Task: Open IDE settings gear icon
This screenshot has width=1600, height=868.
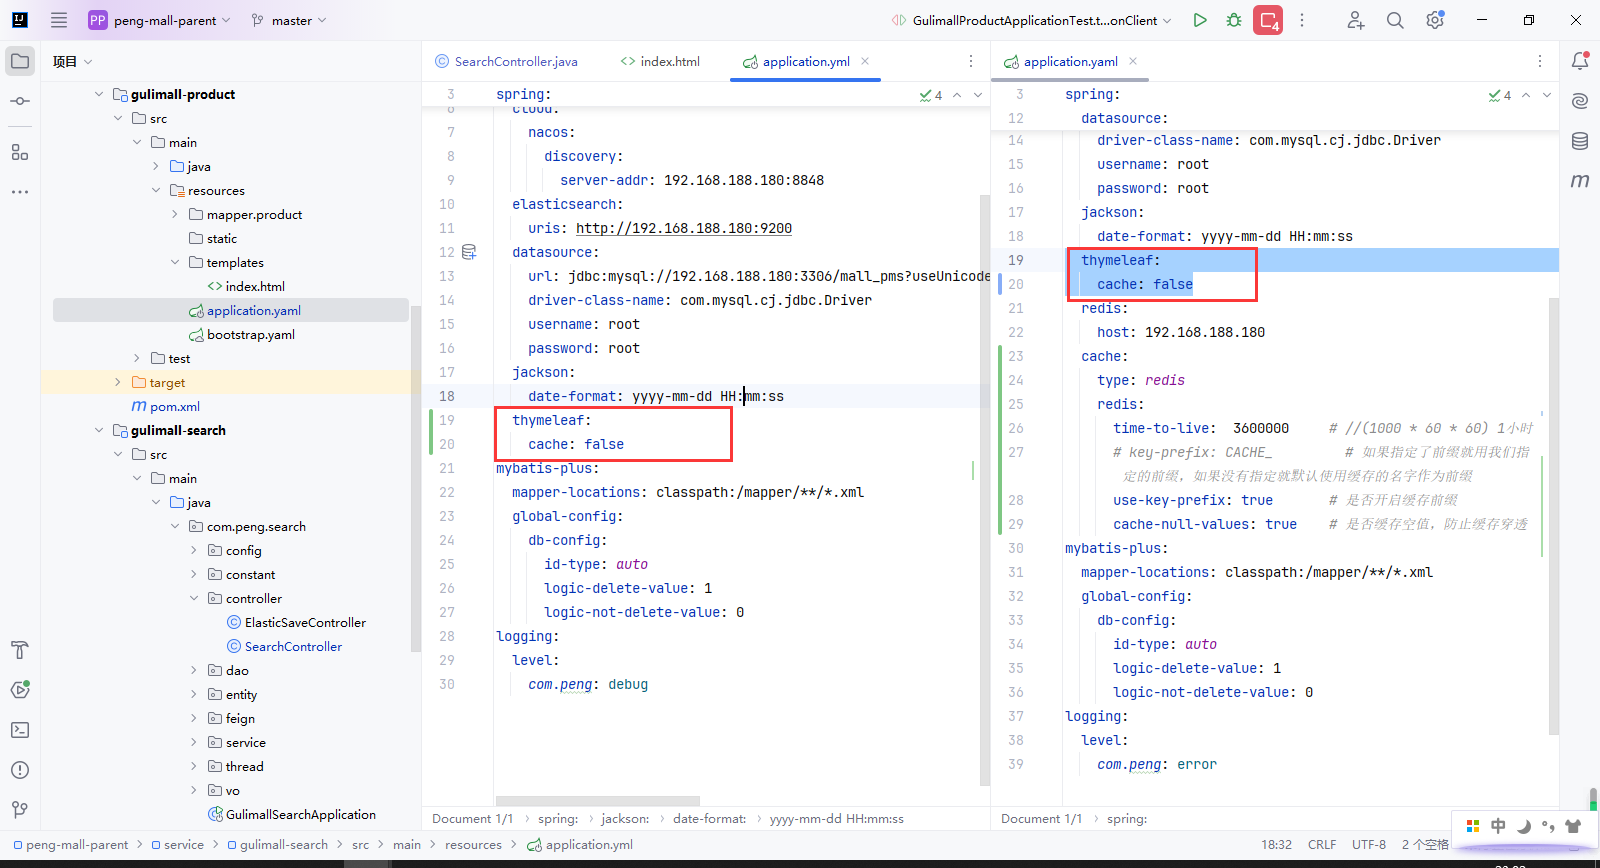Action: [x=1435, y=20]
